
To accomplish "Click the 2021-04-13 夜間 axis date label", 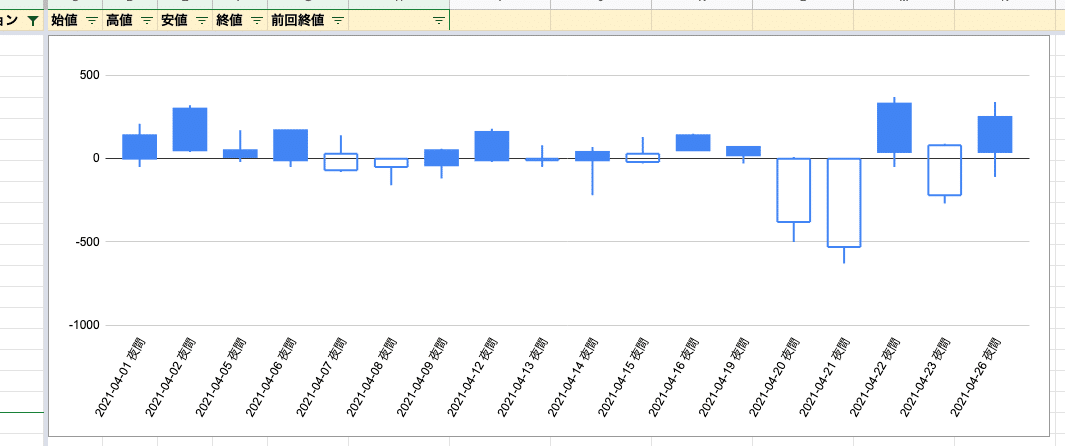I will 523,375.
